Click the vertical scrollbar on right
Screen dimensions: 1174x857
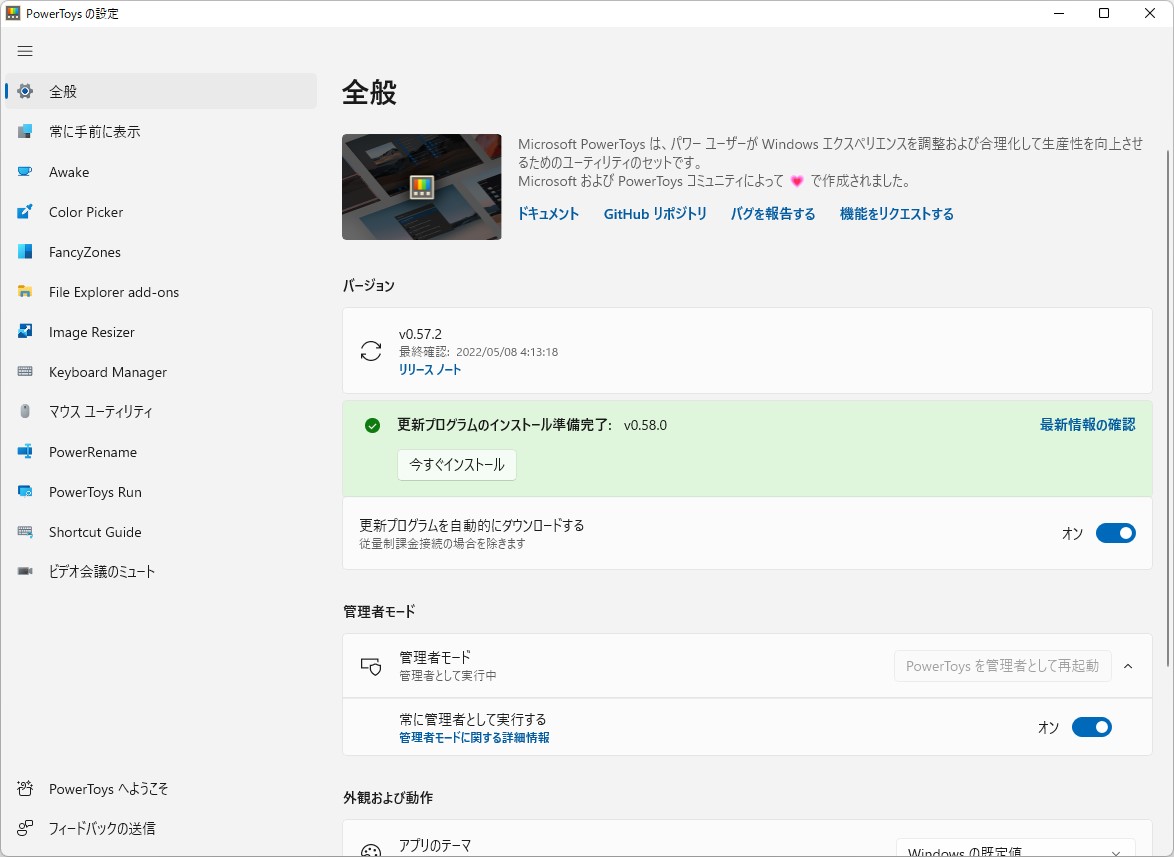[1169, 408]
